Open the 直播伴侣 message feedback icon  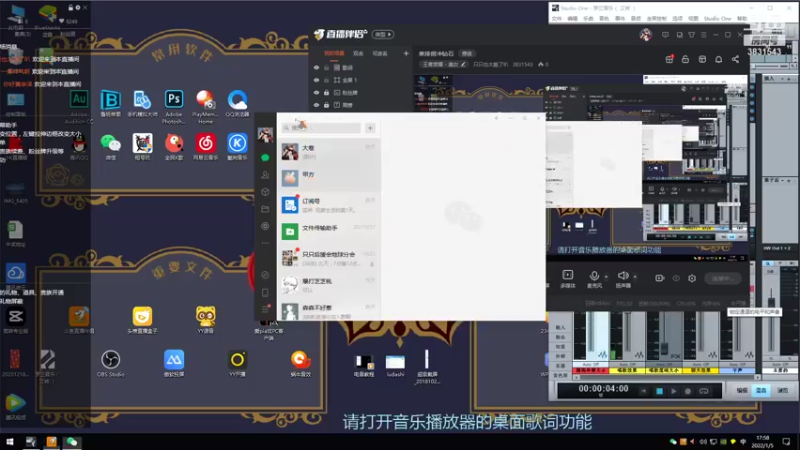coord(665,35)
